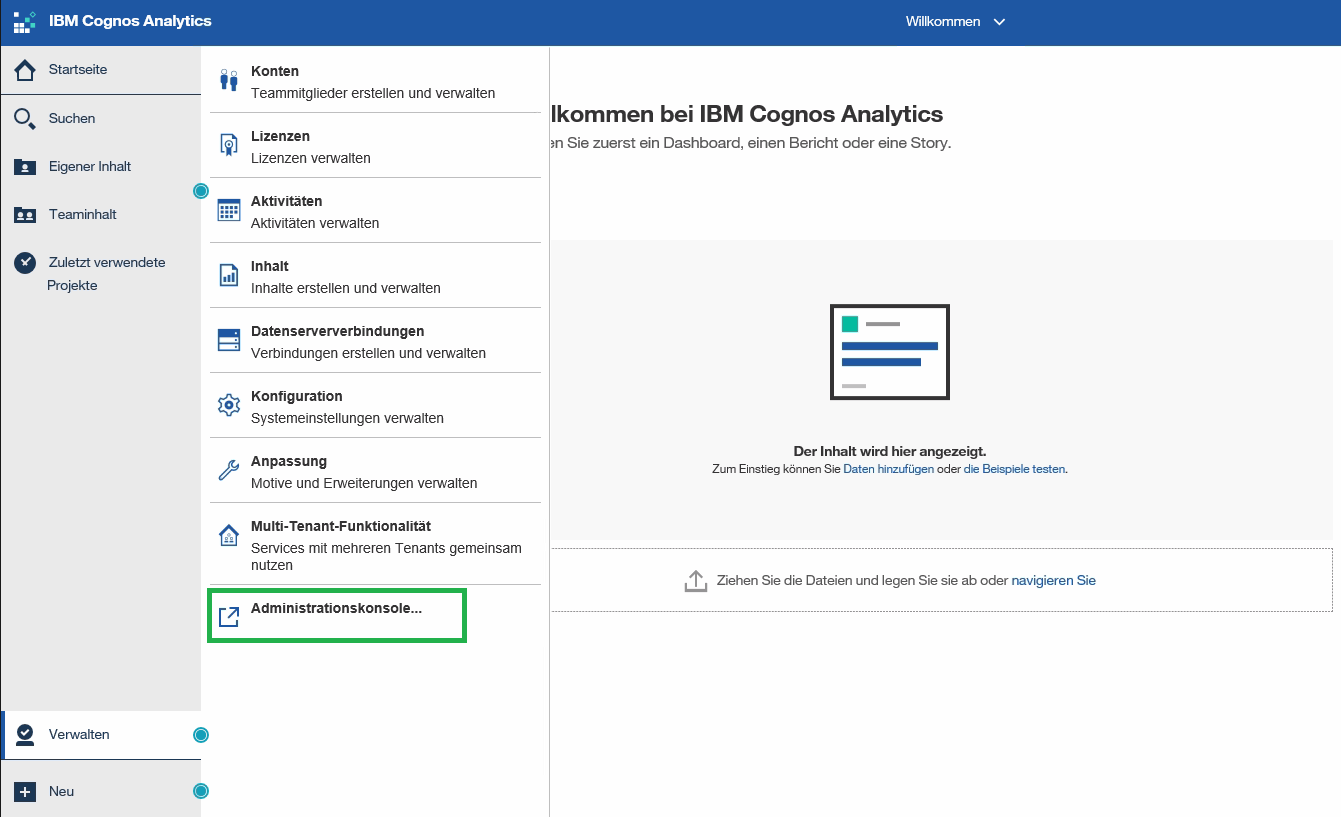Viewport: 1341px width, 817px height.
Task: Expand the Willkommen dropdown chevron
Action: [x=999, y=22]
